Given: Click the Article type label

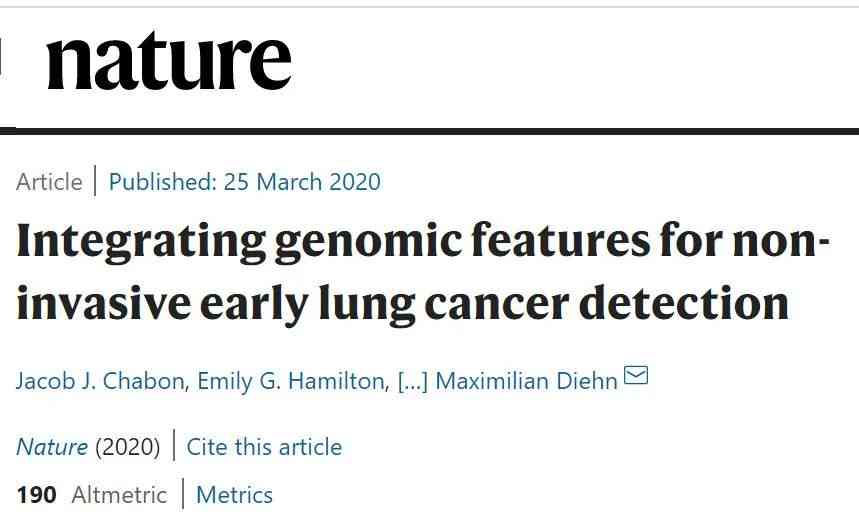Looking at the screenshot, I should pyautogui.click(x=49, y=182).
